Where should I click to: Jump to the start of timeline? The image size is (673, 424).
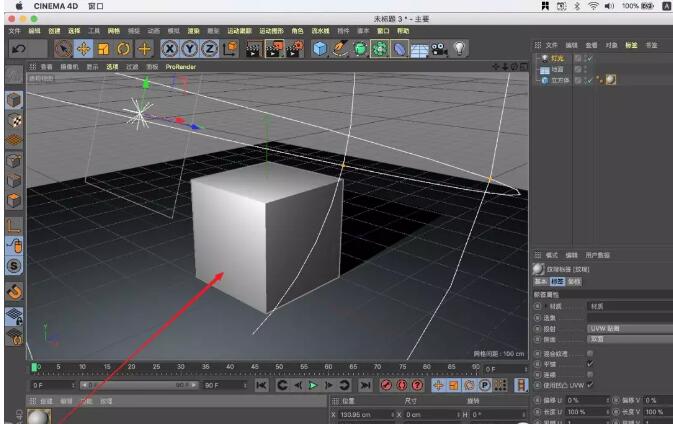(262, 385)
